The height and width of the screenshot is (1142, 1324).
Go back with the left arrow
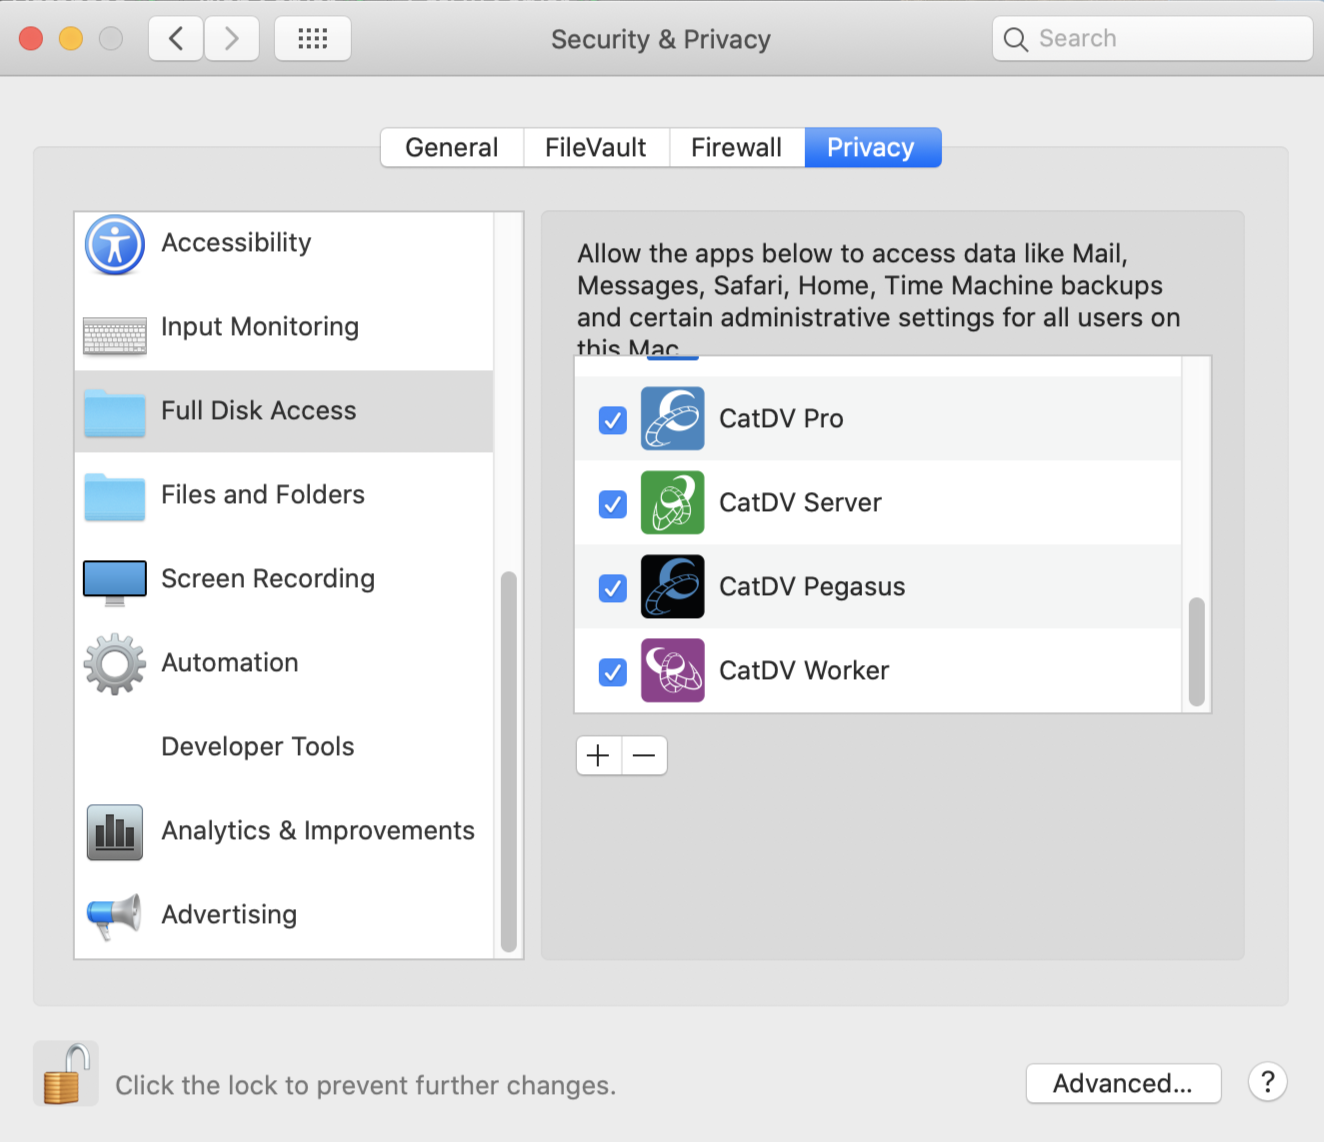[x=176, y=39]
